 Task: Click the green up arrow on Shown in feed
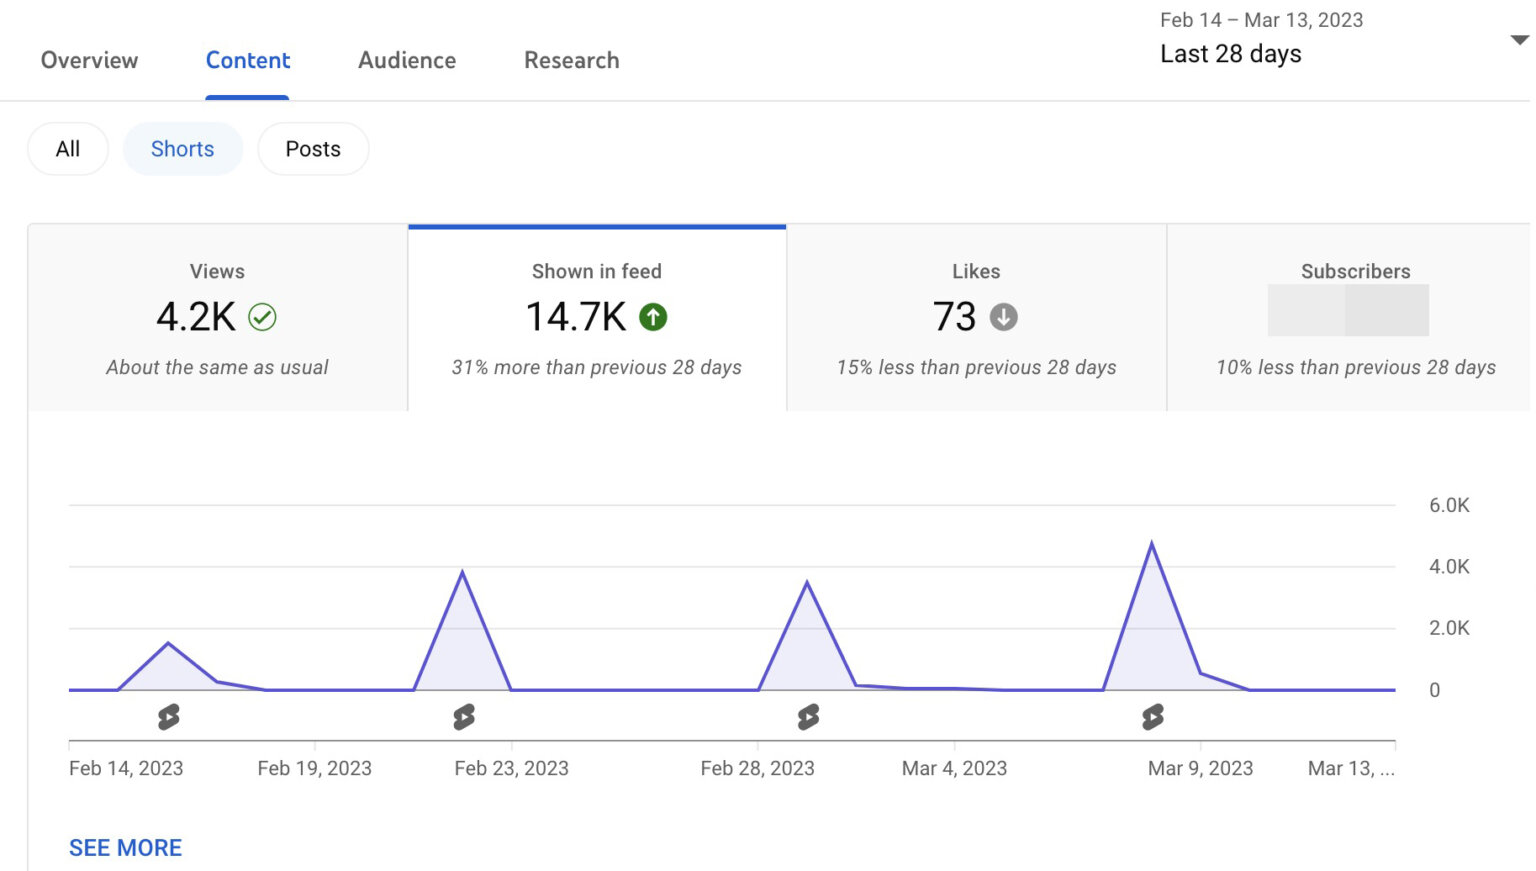[x=653, y=316]
